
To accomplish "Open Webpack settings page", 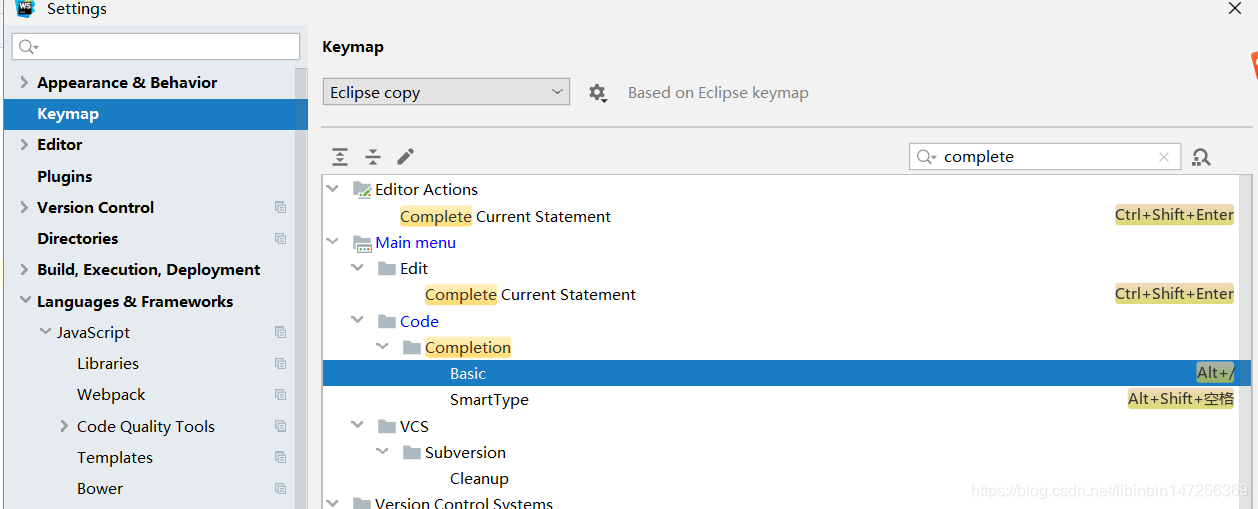I will (x=111, y=394).
